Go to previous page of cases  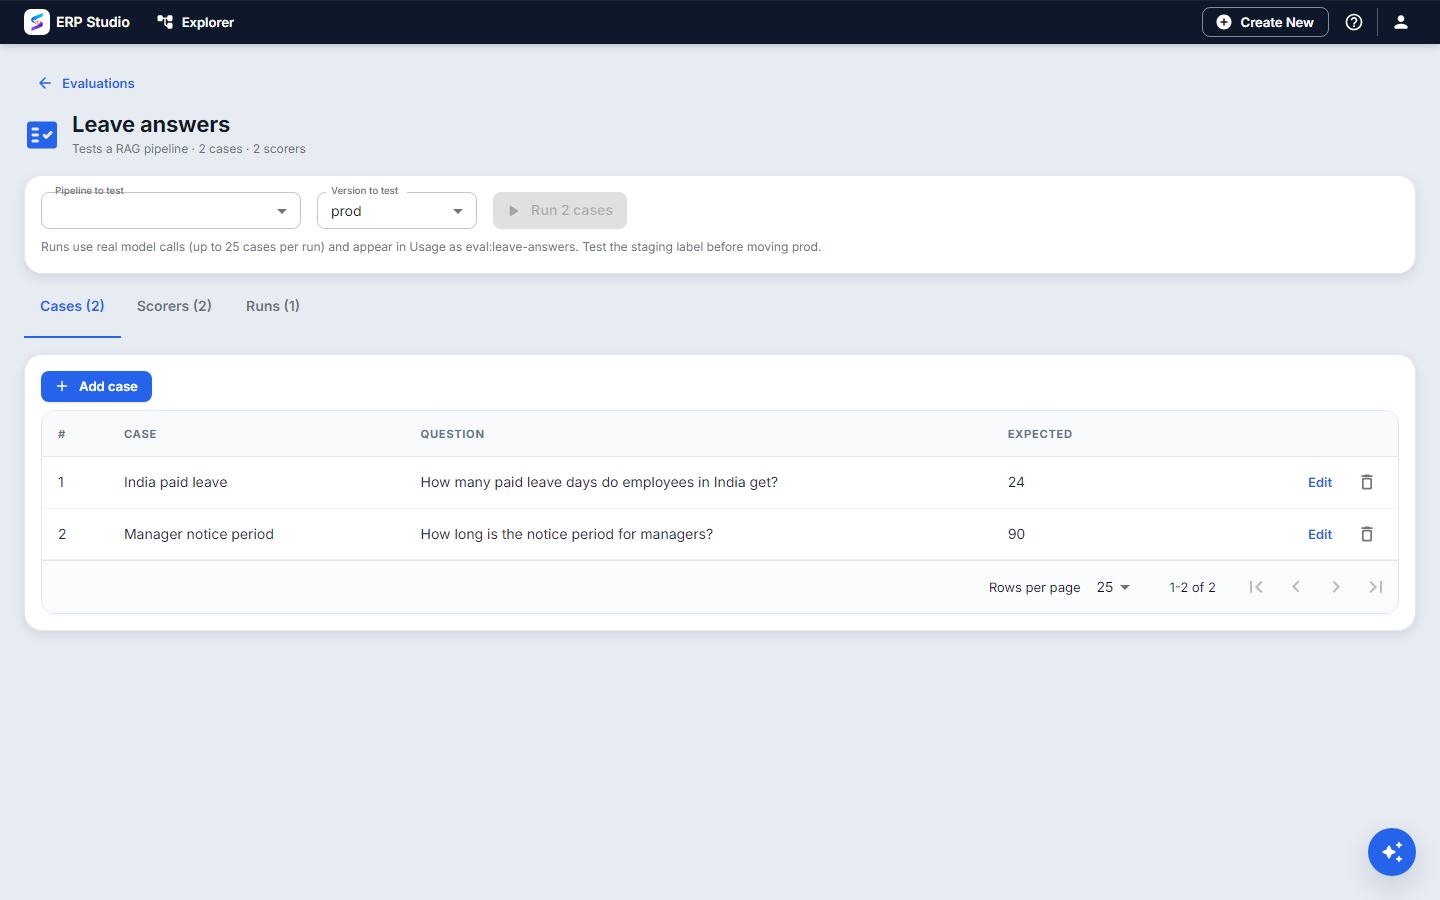[x=1296, y=587]
